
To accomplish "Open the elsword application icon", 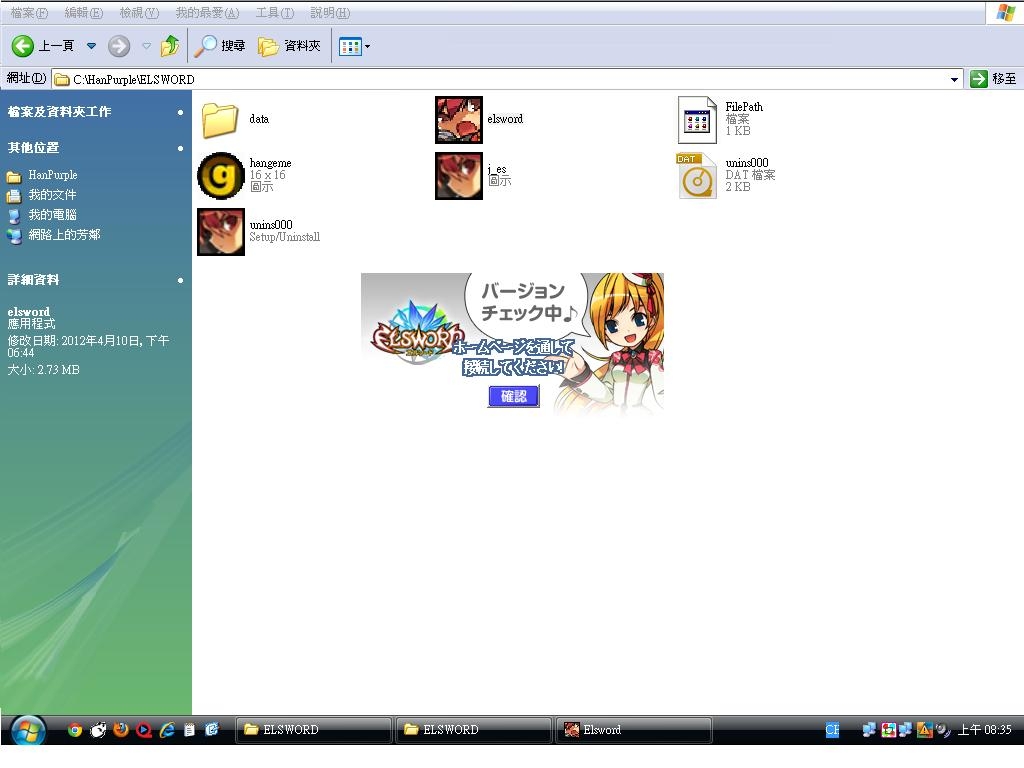I will click(459, 120).
